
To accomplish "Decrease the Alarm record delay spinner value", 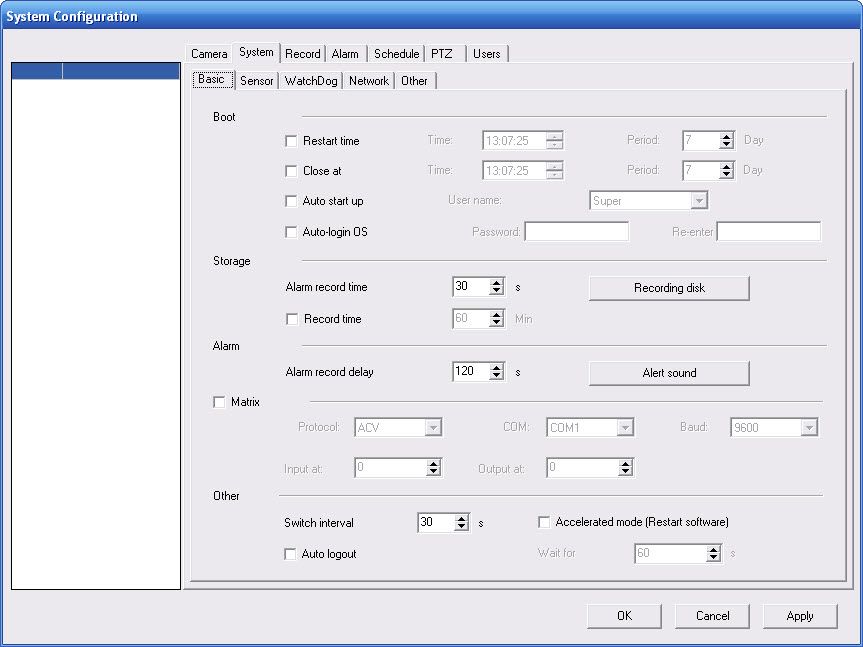I will click(497, 377).
